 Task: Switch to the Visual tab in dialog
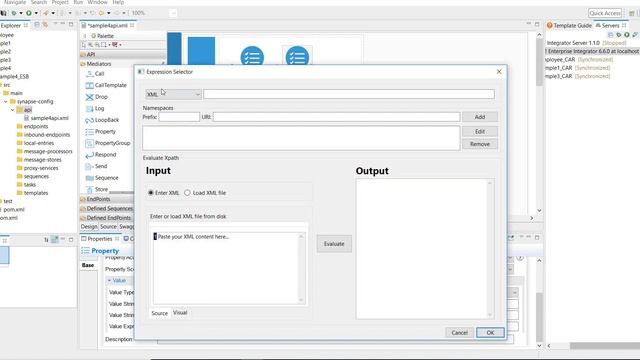pyautogui.click(x=180, y=313)
